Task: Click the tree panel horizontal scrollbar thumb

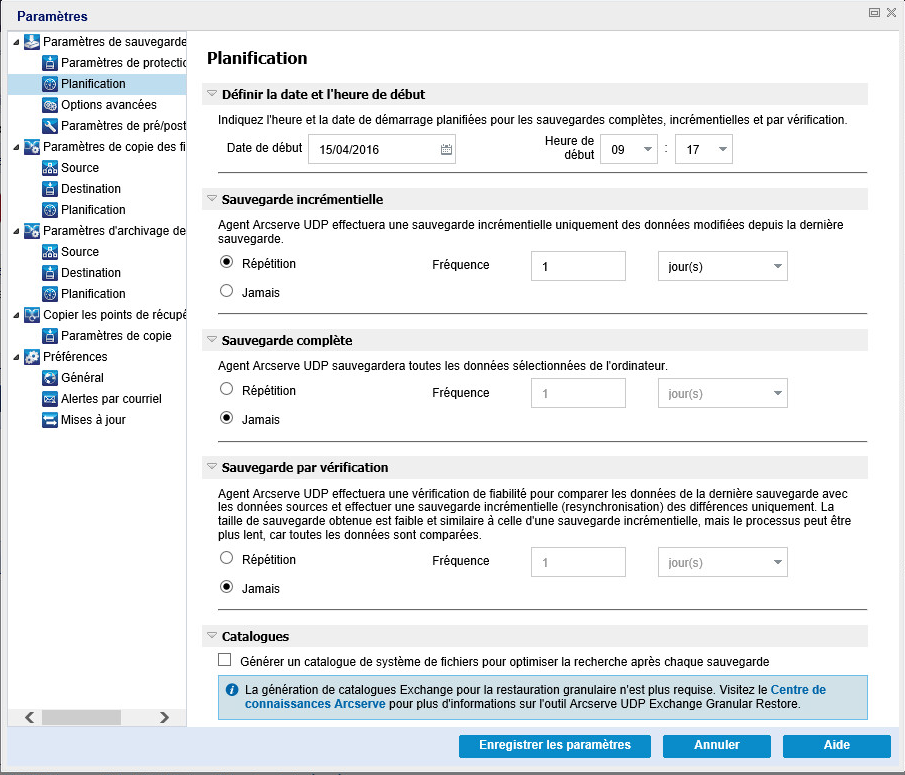Action: (81, 717)
